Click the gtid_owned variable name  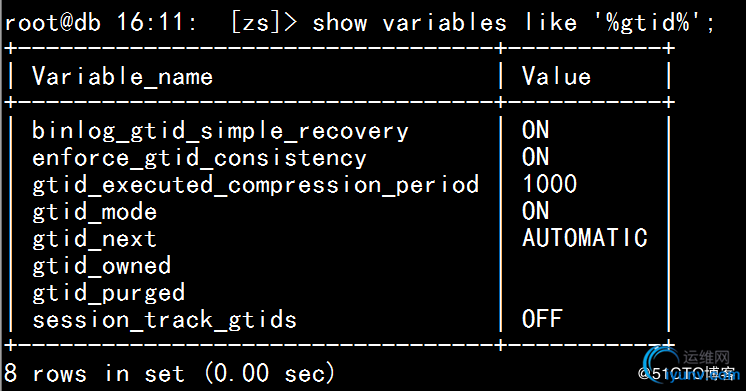click(x=101, y=266)
